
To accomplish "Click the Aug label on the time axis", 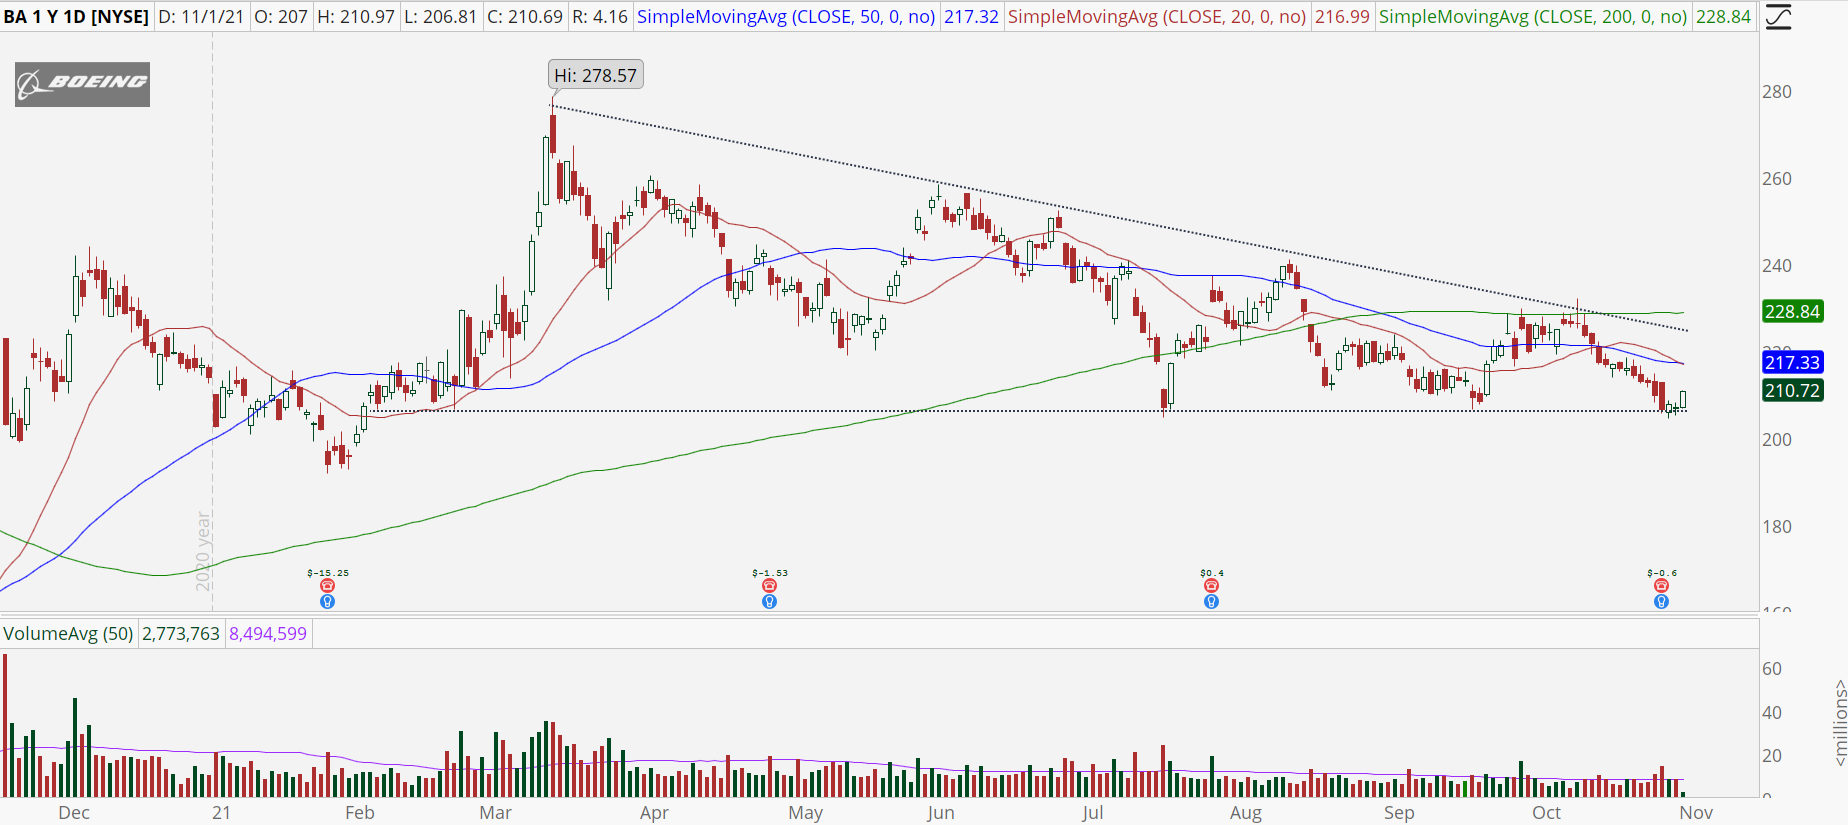I will pos(1245,813).
